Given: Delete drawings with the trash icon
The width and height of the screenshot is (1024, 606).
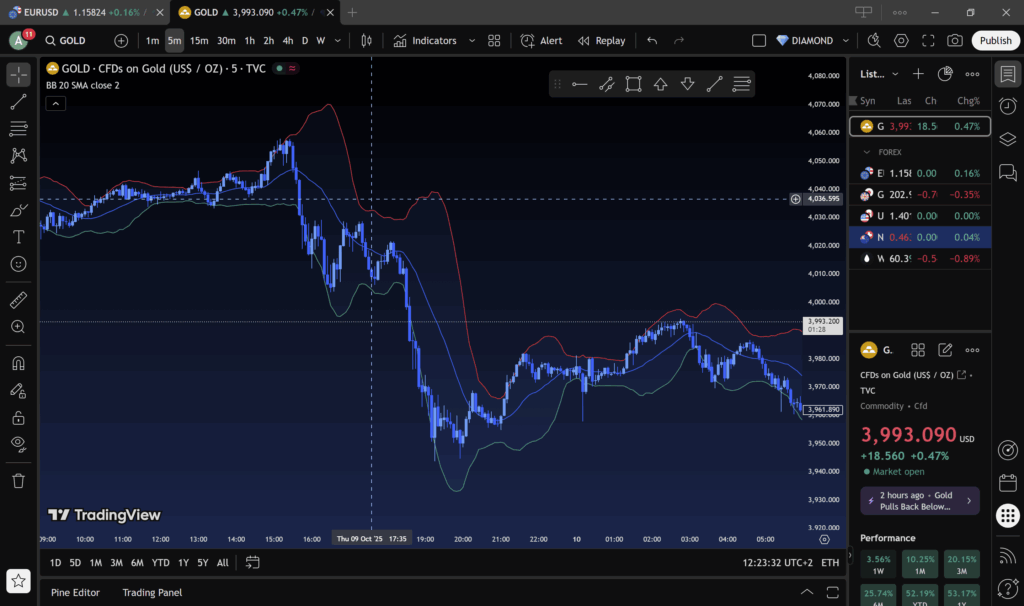Looking at the screenshot, I should 18,481.
